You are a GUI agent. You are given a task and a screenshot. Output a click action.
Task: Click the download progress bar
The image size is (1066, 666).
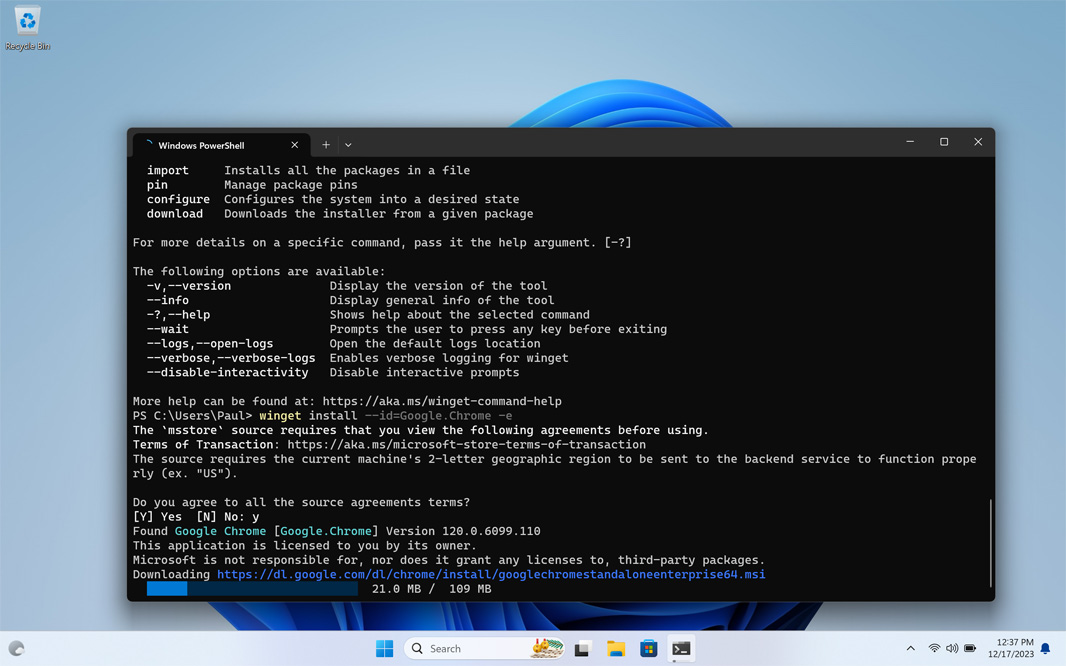click(x=251, y=589)
